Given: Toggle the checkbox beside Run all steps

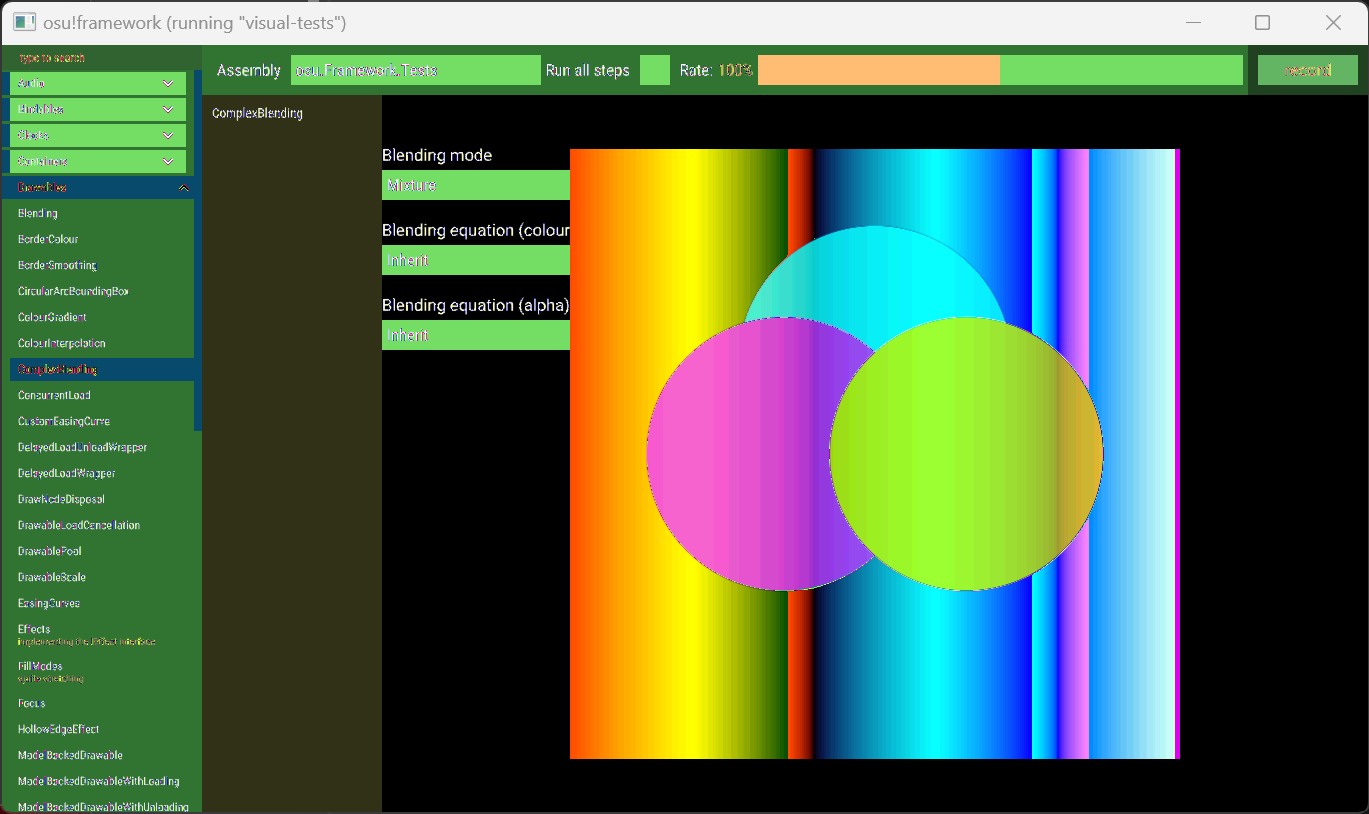Looking at the screenshot, I should 654,70.
